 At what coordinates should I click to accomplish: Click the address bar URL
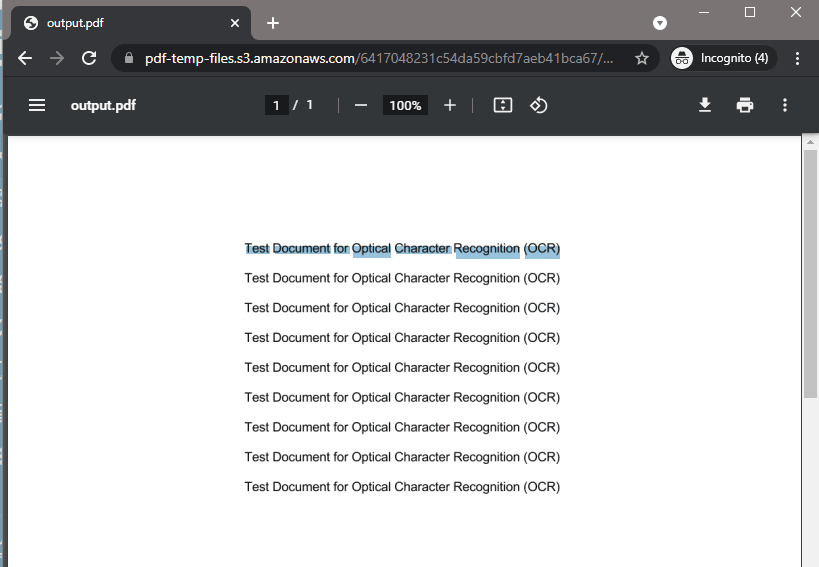380,58
